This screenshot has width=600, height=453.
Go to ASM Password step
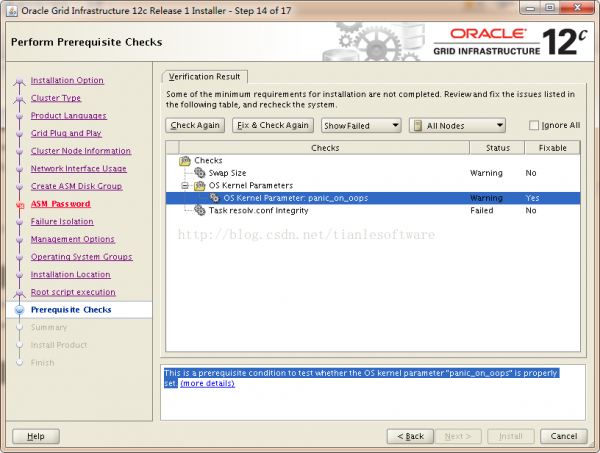coord(60,204)
